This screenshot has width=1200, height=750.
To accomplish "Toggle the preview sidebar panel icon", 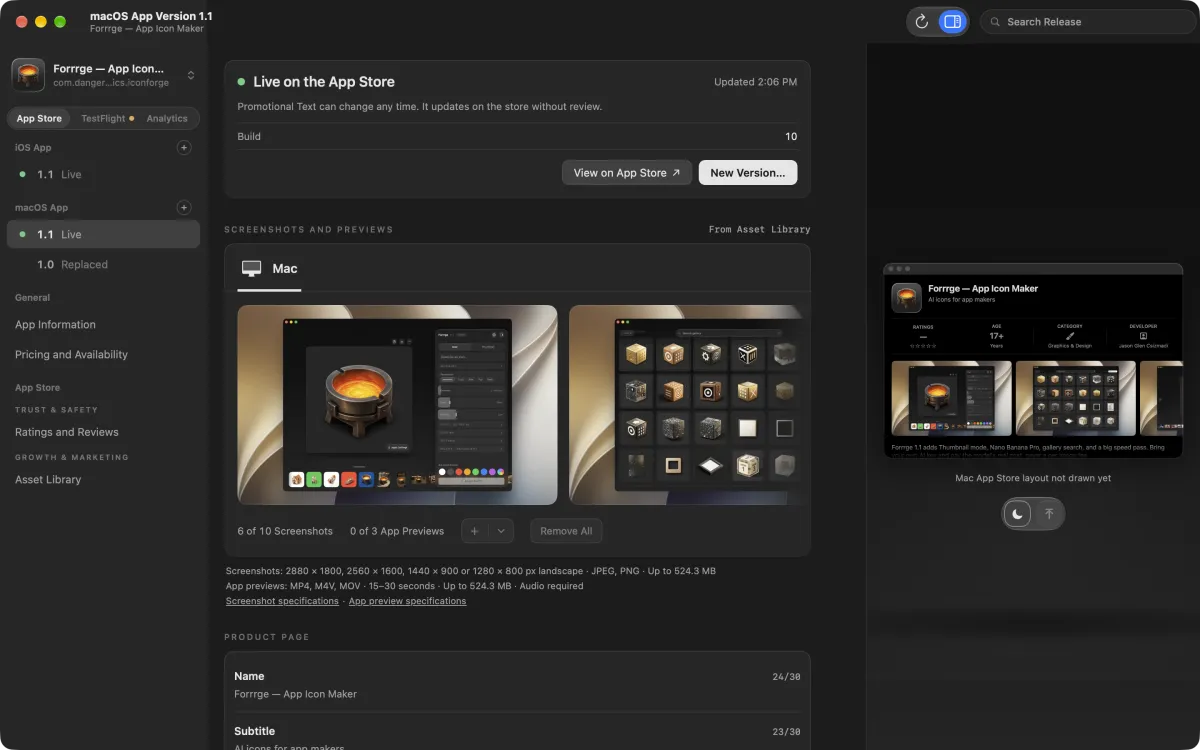I will (x=952, y=21).
